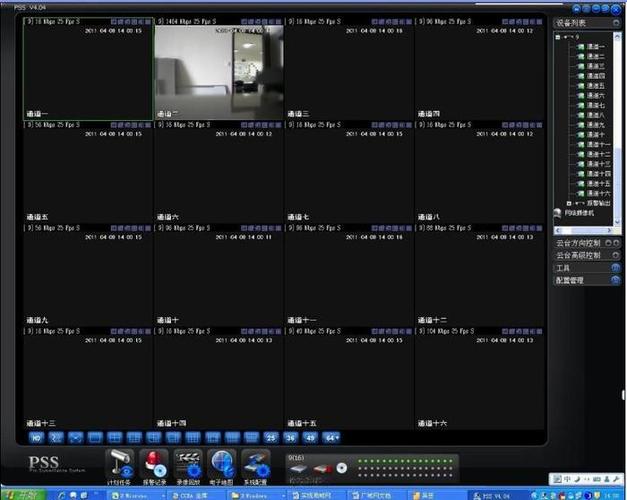Open the 电子地图 e-map globe icon
Image resolution: width=627 pixels, height=500 pixels.
[x=222, y=464]
